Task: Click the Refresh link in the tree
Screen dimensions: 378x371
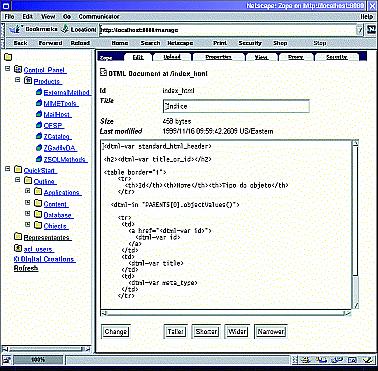Action: click(x=26, y=268)
